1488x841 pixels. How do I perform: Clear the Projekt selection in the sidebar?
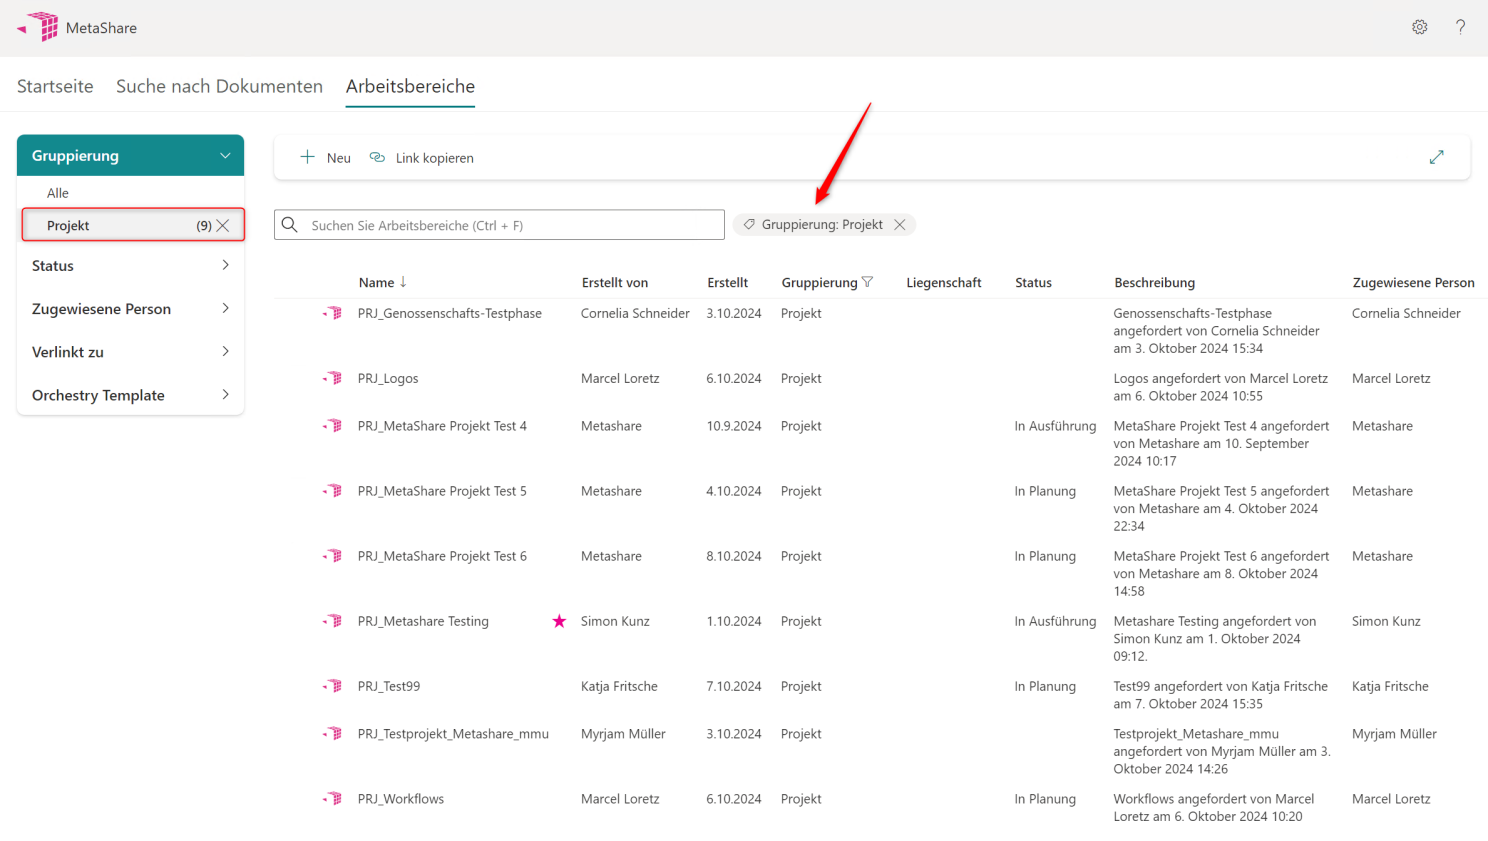[x=223, y=226]
